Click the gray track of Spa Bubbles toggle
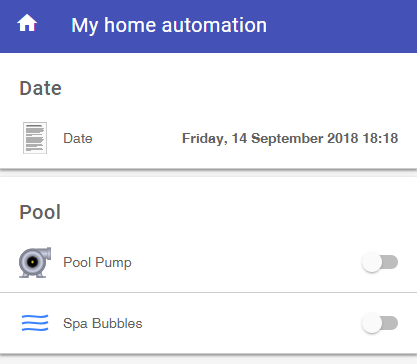Viewport: 417px width, 364px height. click(x=389, y=323)
